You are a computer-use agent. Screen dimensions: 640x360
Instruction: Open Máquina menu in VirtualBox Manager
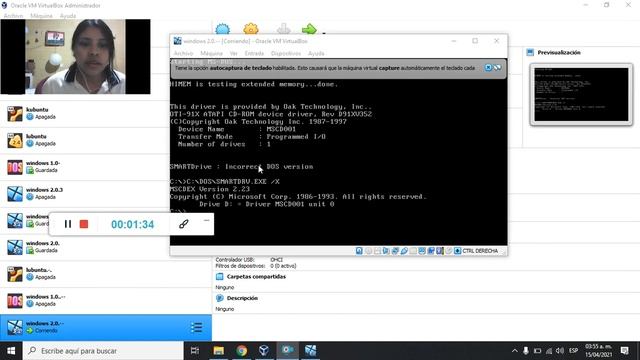pos(41,16)
